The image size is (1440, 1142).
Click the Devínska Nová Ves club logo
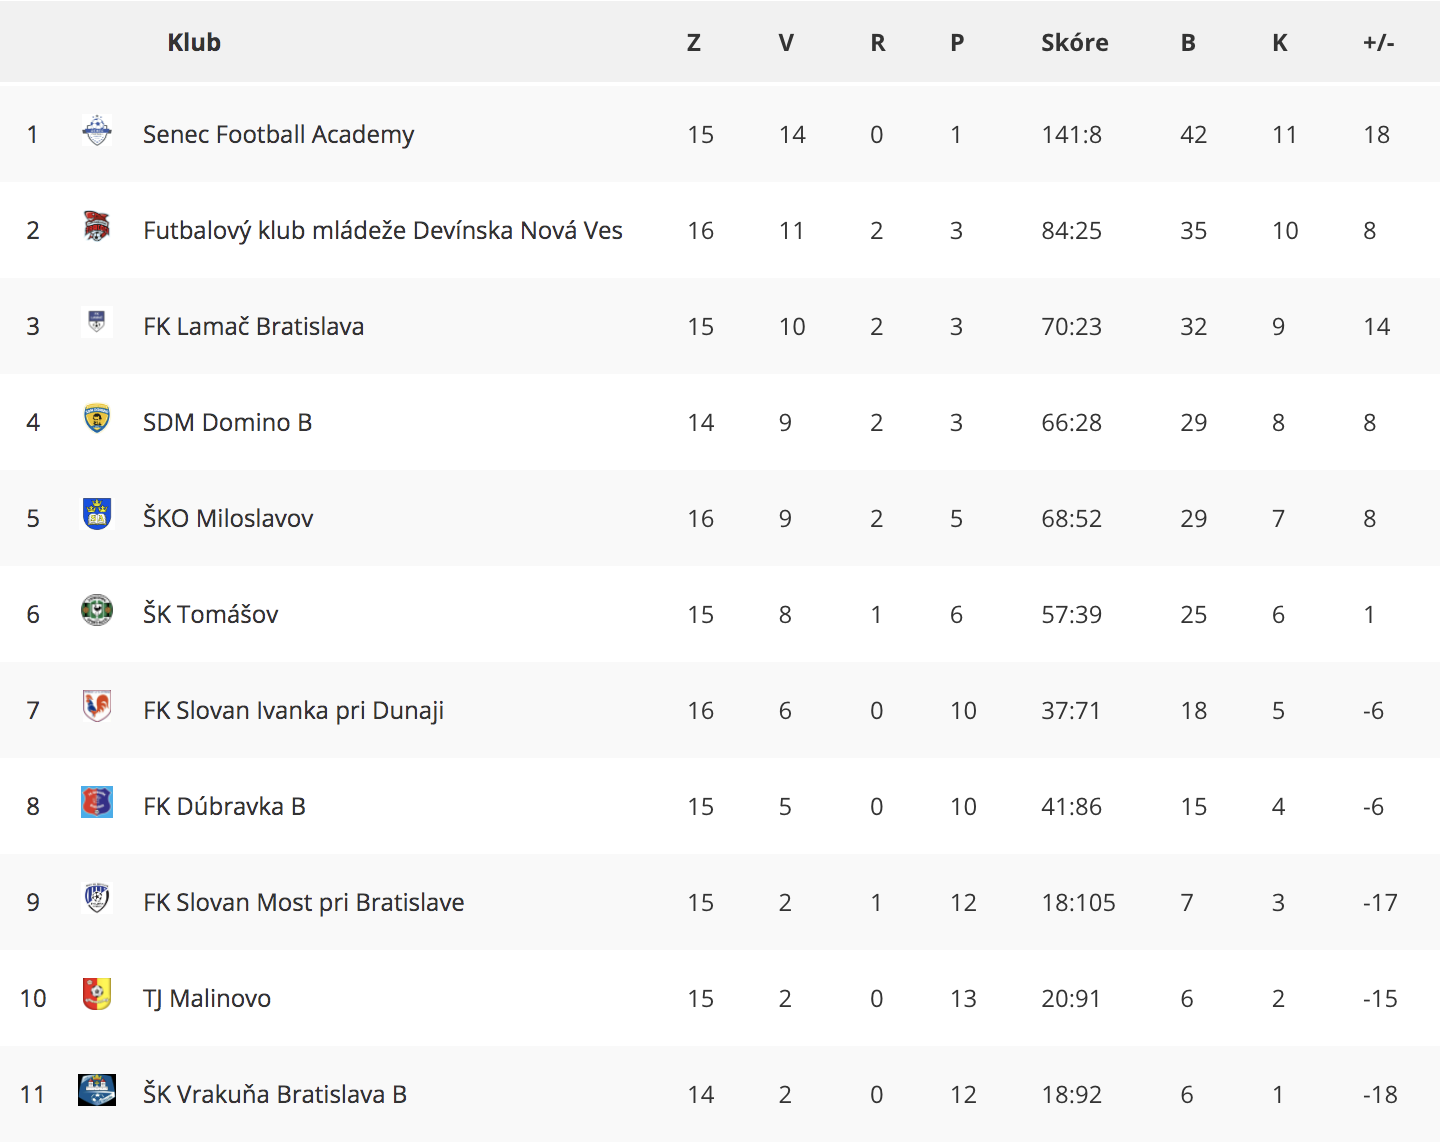coord(97,227)
